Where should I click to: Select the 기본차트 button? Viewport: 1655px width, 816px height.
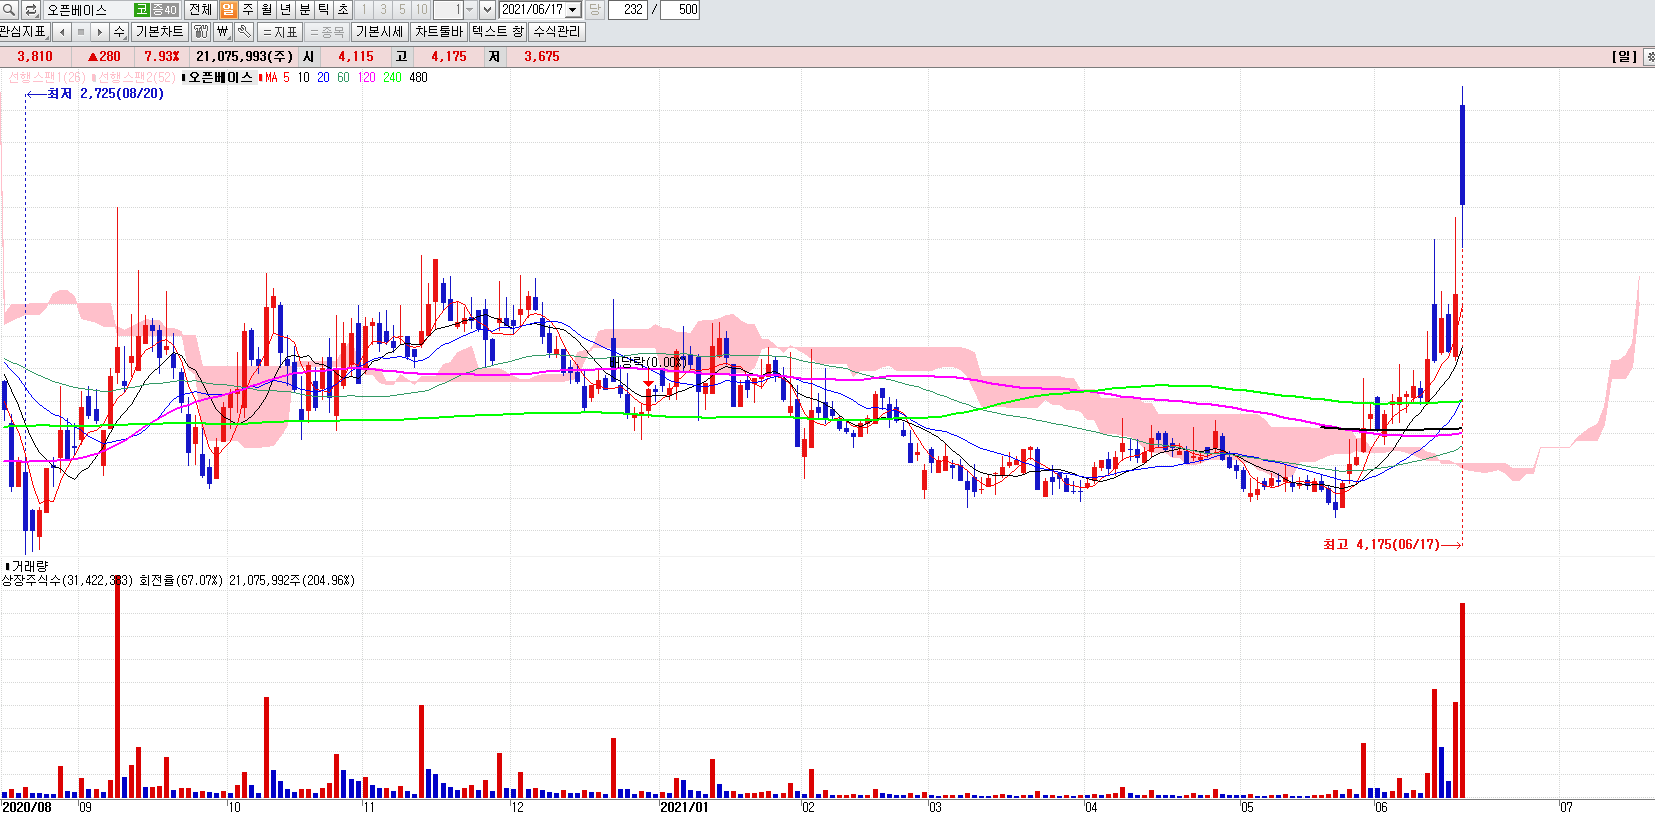coord(159,32)
